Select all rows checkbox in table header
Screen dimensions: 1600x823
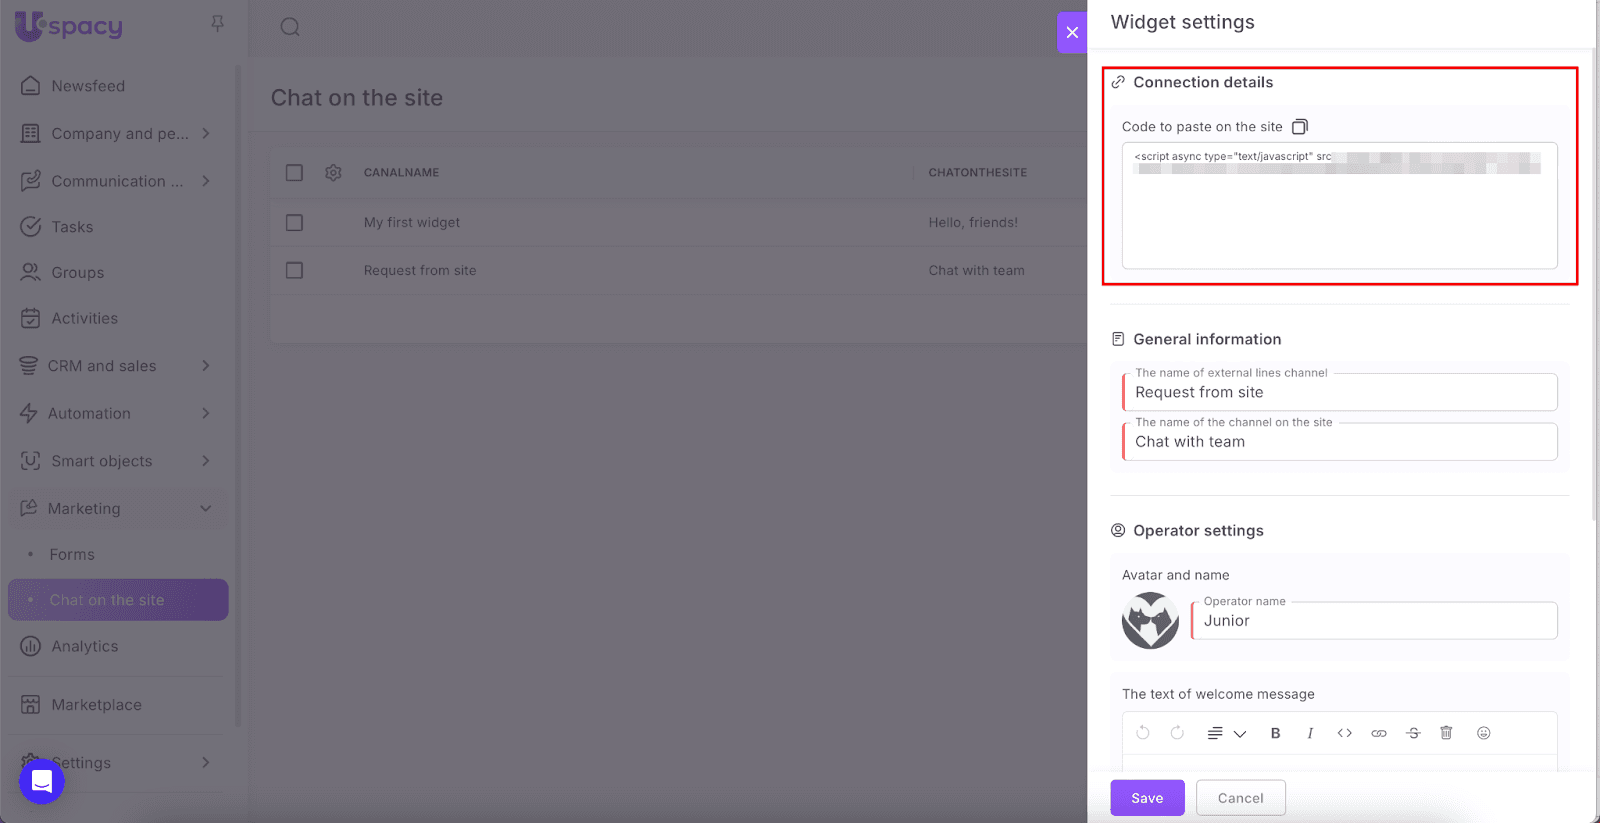pyautogui.click(x=294, y=173)
